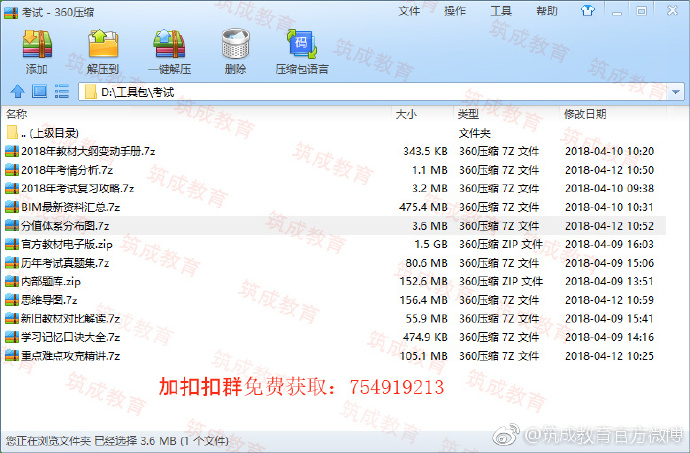Click archive icon of 重点难点攻克精讲.7z
The height and width of the screenshot is (453, 690).
12,356
